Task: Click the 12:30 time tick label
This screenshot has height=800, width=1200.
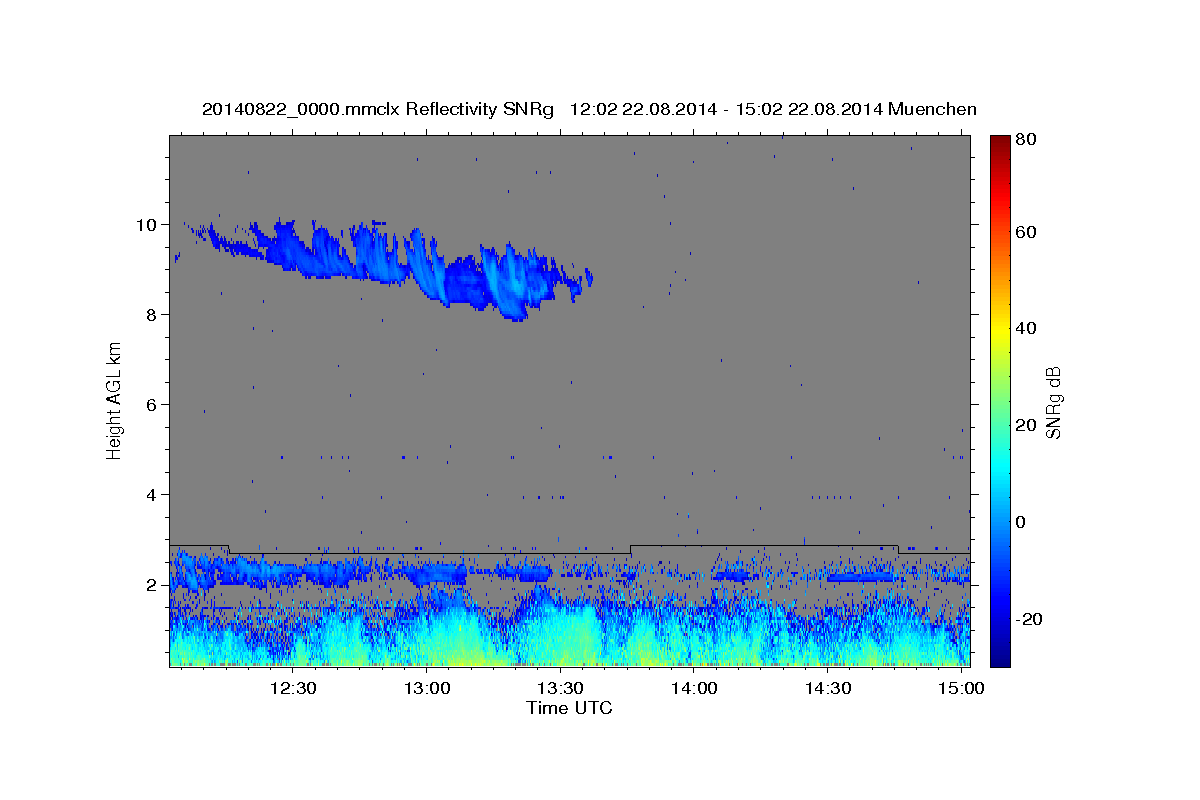Action: click(293, 688)
